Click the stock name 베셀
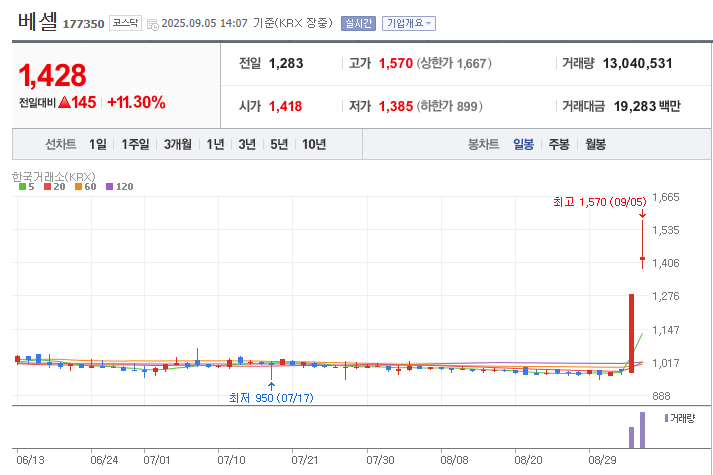Image resolution: width=713 pixels, height=475 pixels. click(38, 21)
